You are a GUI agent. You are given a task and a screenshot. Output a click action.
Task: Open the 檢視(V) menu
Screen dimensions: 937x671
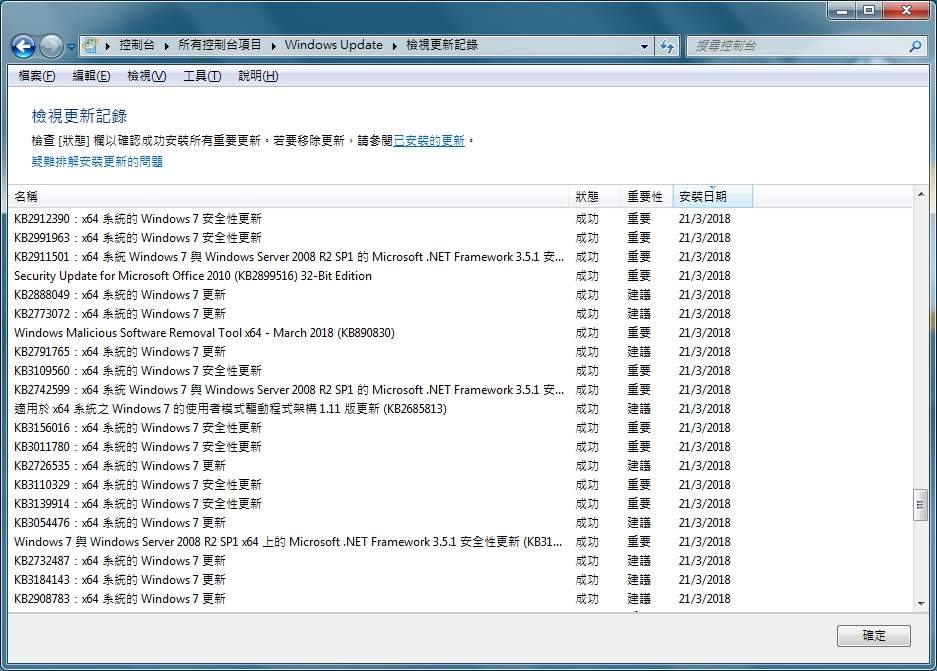146,76
